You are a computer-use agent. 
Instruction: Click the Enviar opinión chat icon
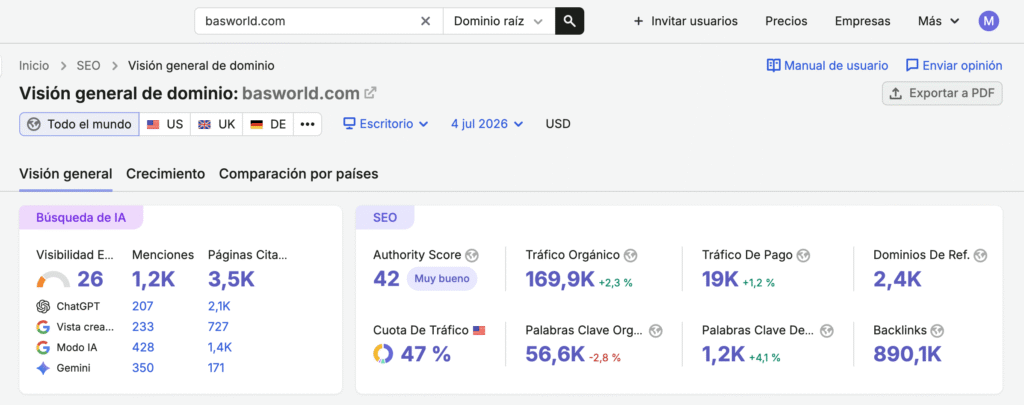[x=912, y=65]
